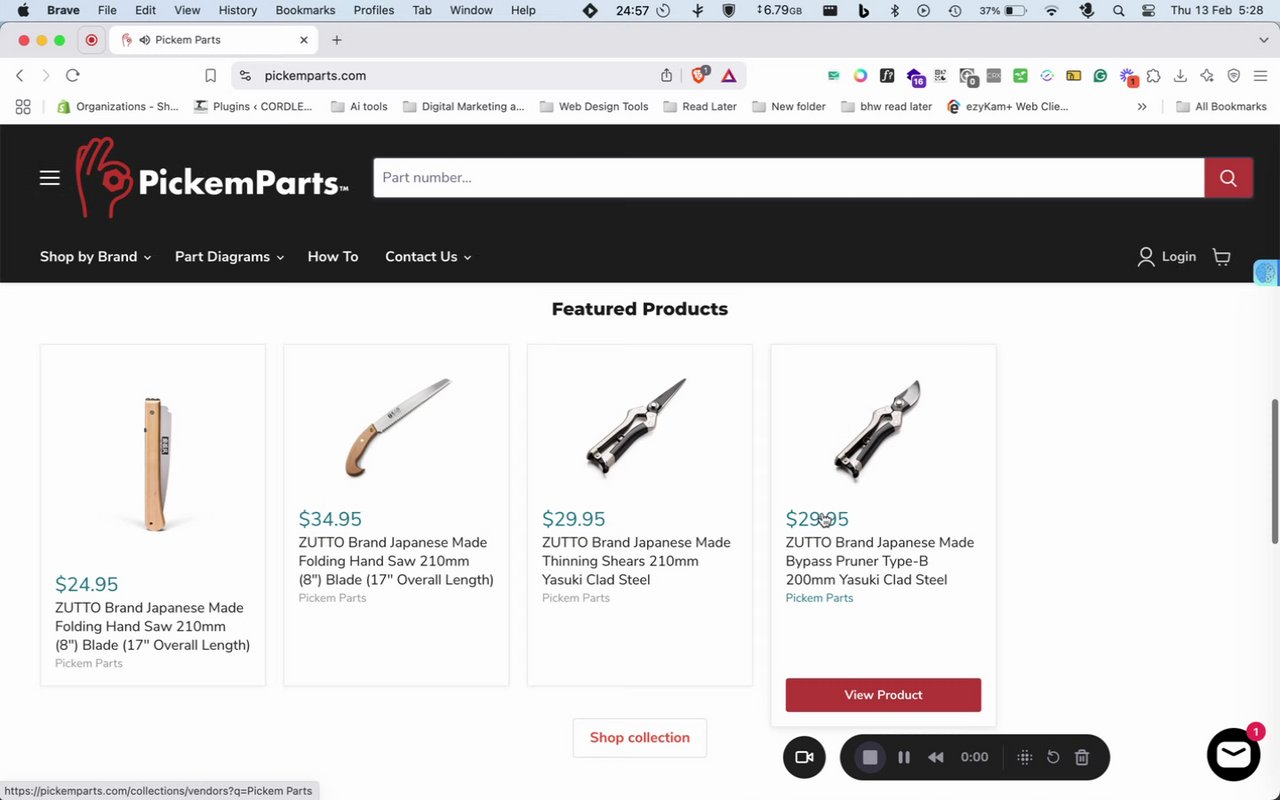The width and height of the screenshot is (1280, 800).
Task: Click the Pickem Parts vendor link under Bypass Pruner
Action: tap(819, 598)
